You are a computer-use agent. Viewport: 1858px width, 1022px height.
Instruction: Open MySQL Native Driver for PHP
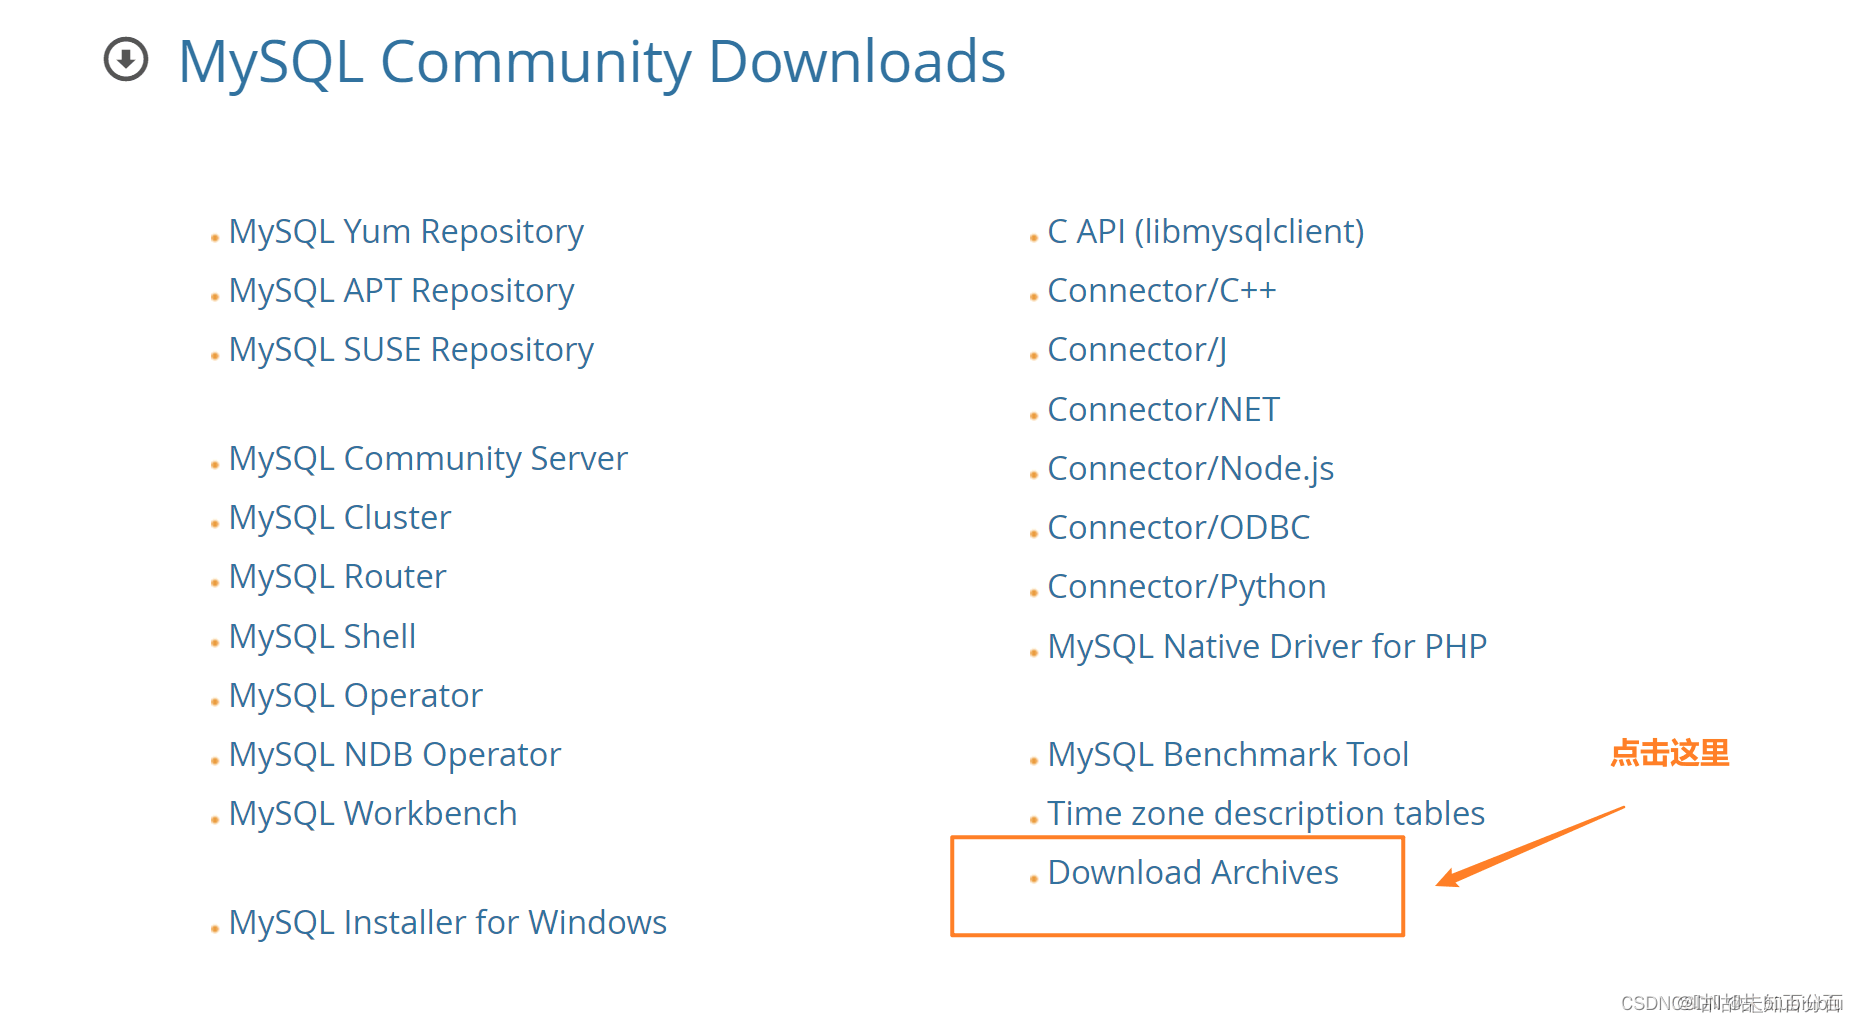[x=1267, y=647]
